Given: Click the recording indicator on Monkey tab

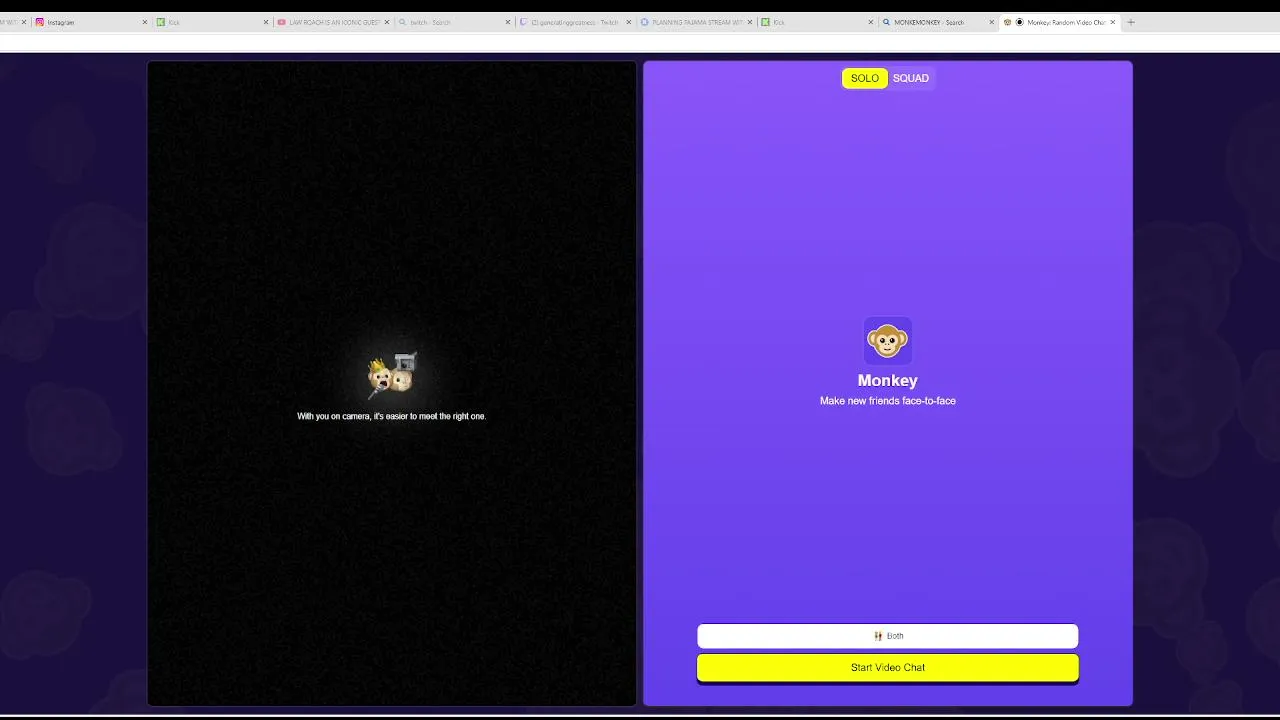Looking at the screenshot, I should click(1020, 22).
